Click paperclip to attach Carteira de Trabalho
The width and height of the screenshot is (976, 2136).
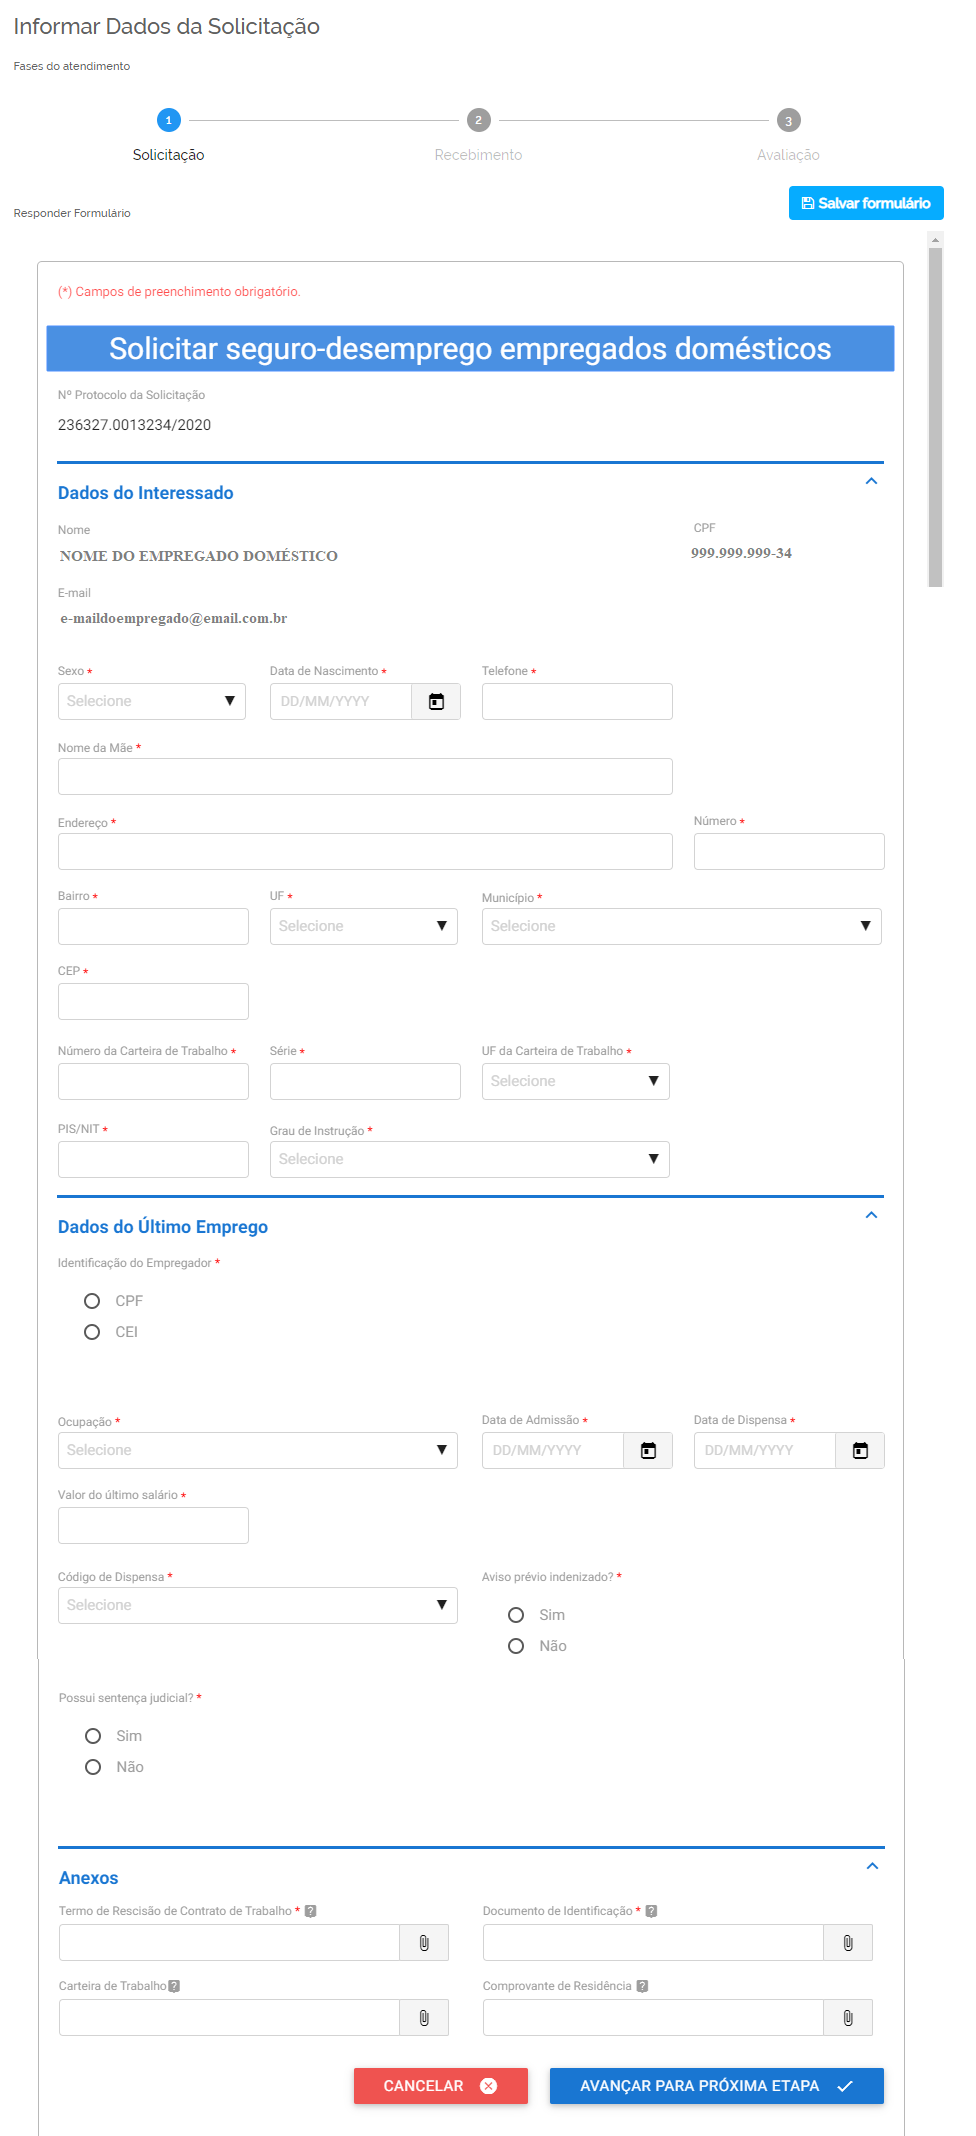(x=424, y=2018)
